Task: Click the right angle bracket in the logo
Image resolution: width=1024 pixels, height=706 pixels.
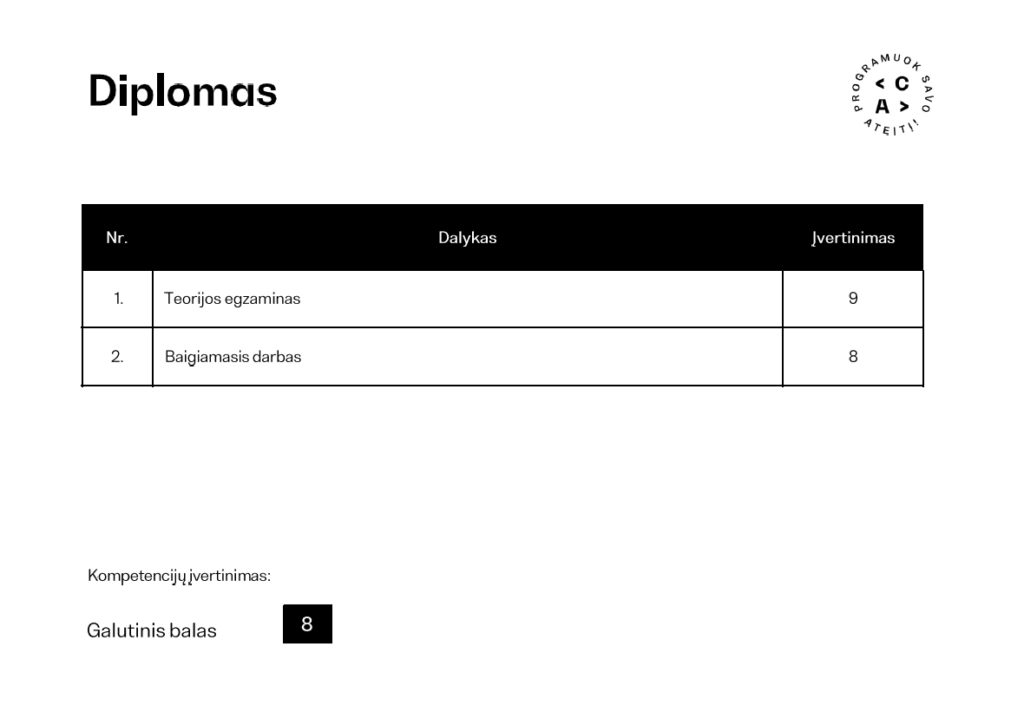Action: click(x=903, y=106)
